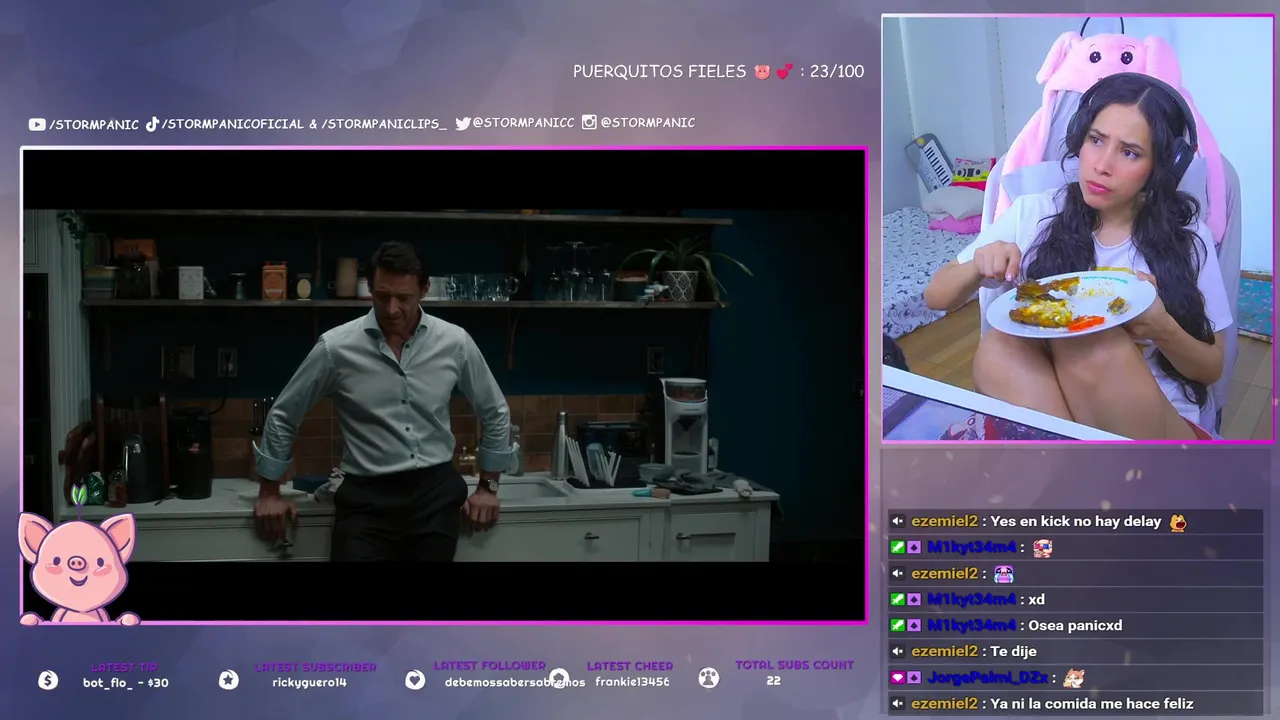The width and height of the screenshot is (1280, 720).
Task: Click speaker badge on 'Yes en kick' message
Action: [898, 521]
